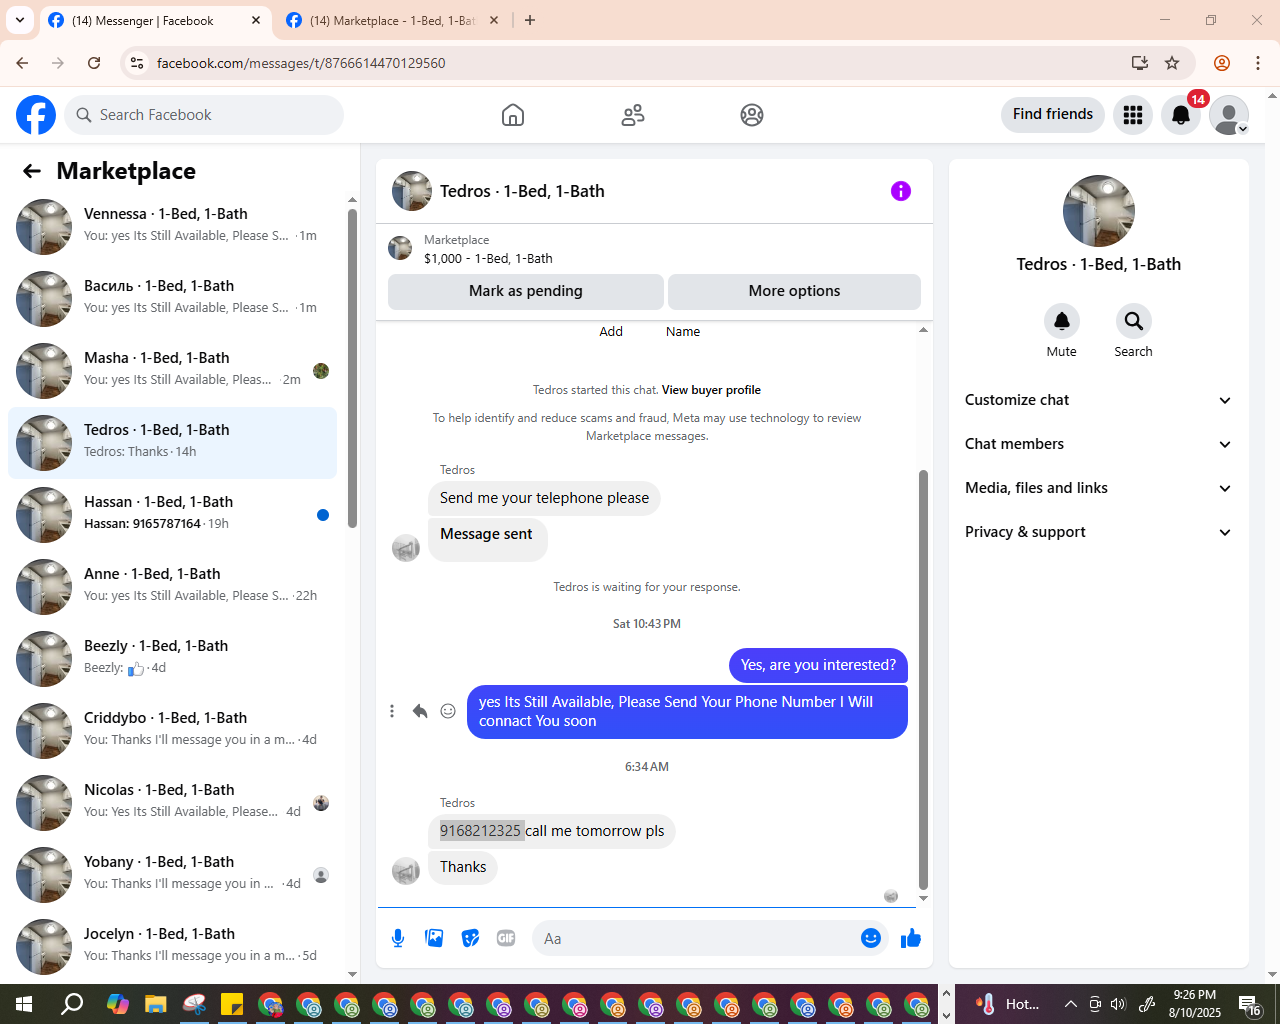Open File Explorer from the taskbar

(x=155, y=1004)
